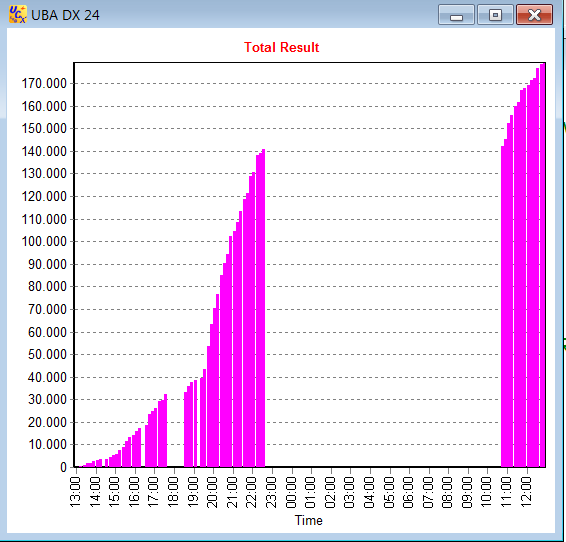
Task: Maximize the UBA DX 24 window
Action: [x=495, y=15]
